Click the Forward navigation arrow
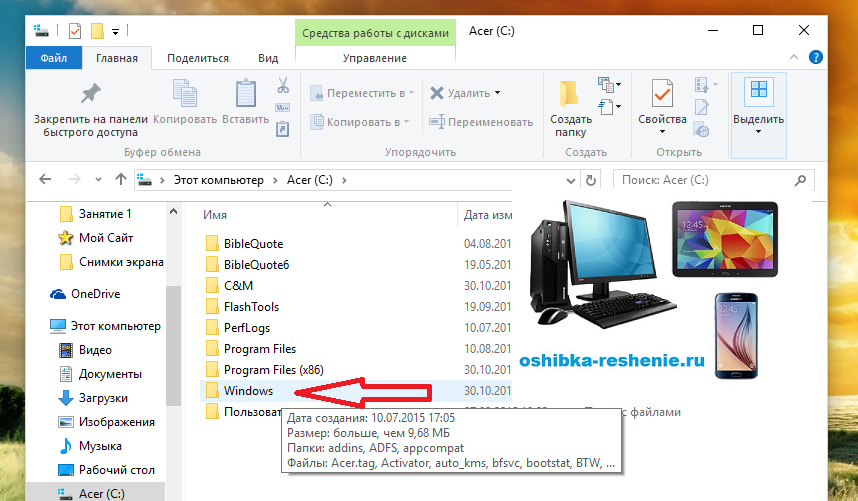 point(74,179)
